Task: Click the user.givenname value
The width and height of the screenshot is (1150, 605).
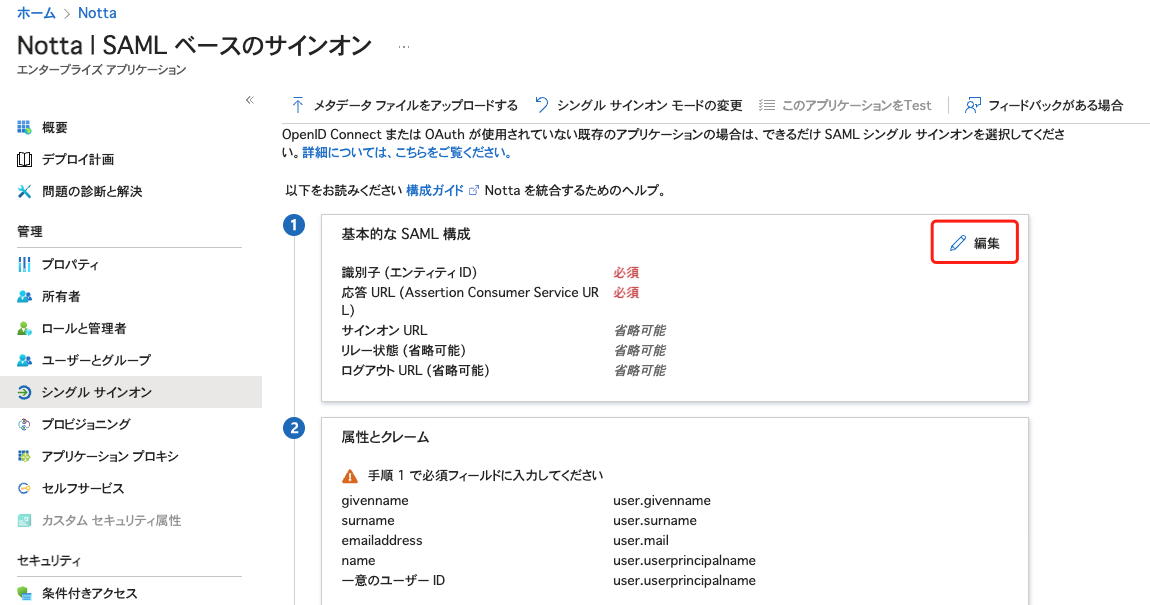Action: (662, 500)
